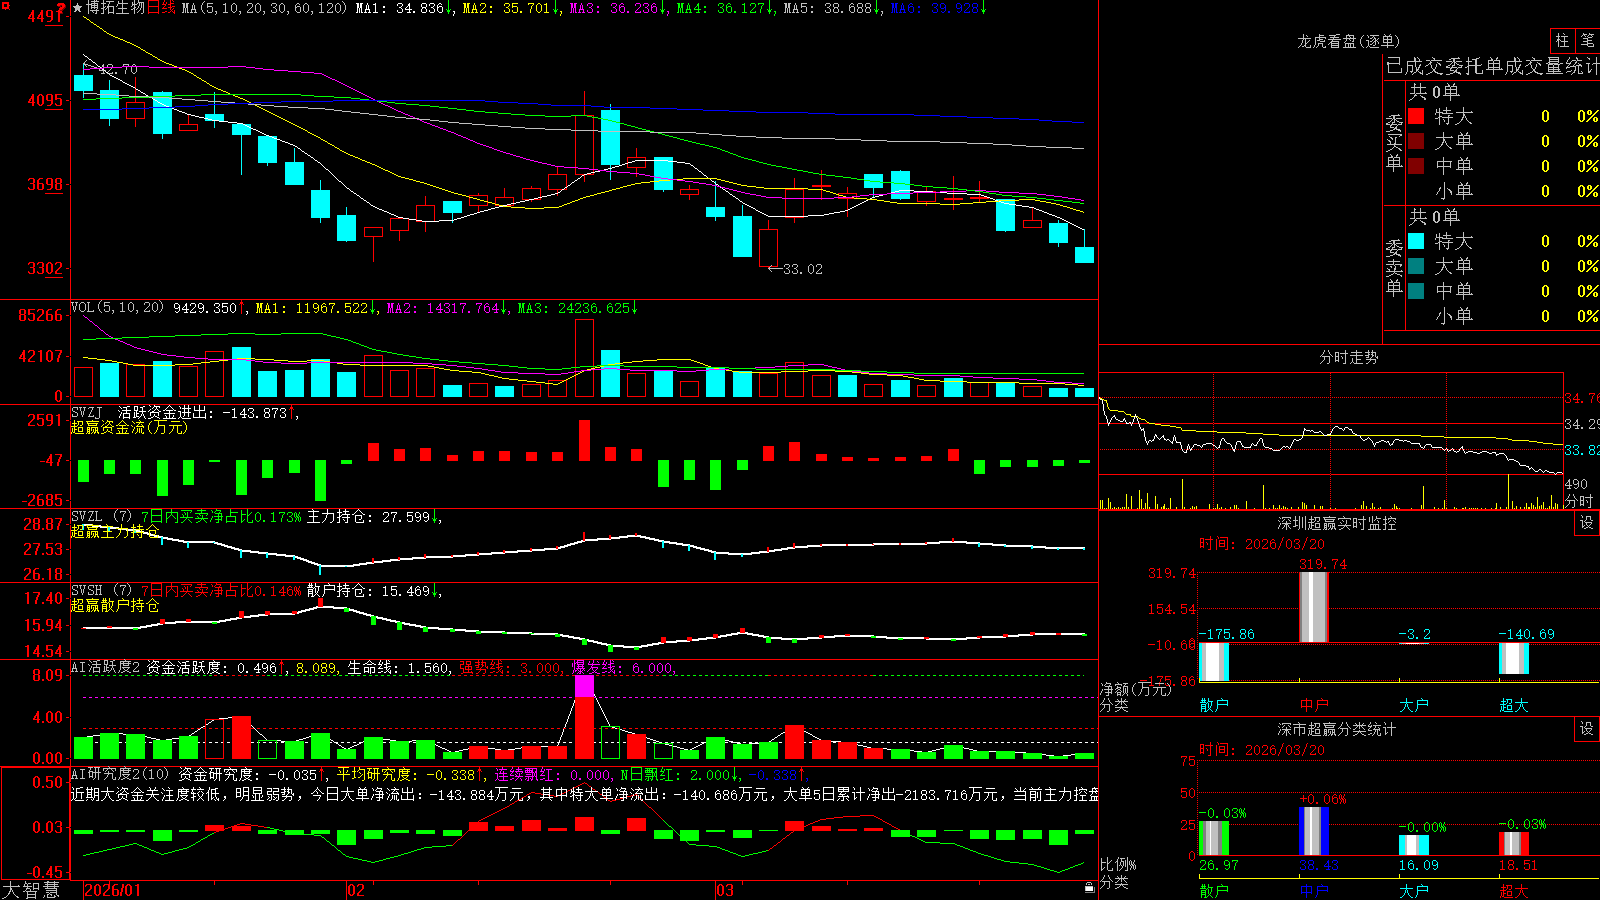Click the 18.51 超大 red bar
The height and width of the screenshot is (900, 1600).
coord(1514,844)
